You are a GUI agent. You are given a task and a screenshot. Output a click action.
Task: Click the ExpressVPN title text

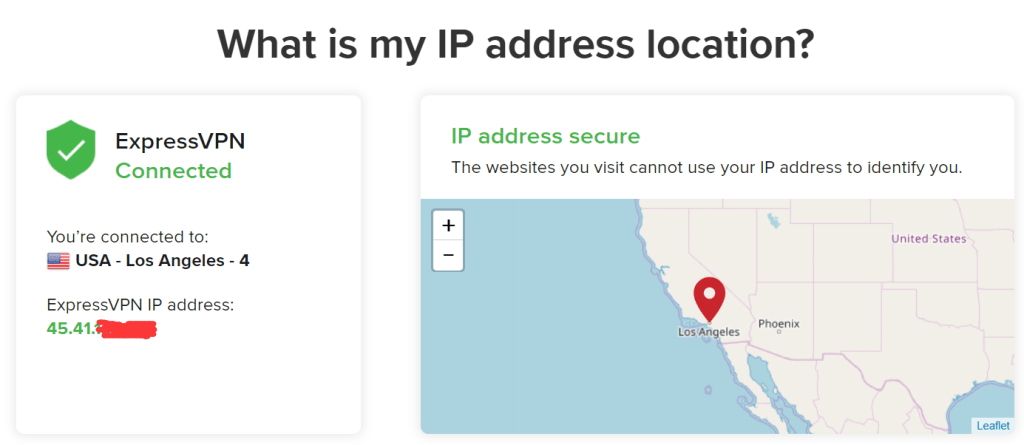point(180,140)
